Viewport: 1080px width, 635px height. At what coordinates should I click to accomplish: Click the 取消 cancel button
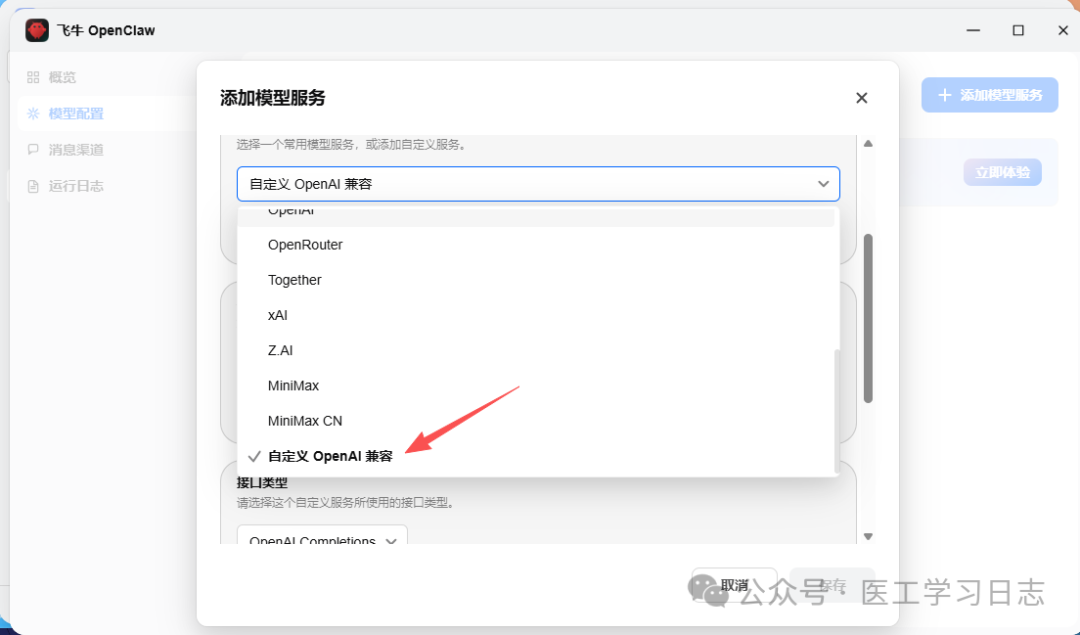pos(734,585)
